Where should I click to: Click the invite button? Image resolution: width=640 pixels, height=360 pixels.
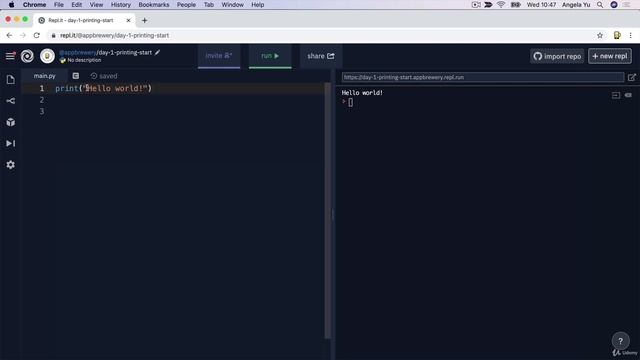tap(219, 56)
